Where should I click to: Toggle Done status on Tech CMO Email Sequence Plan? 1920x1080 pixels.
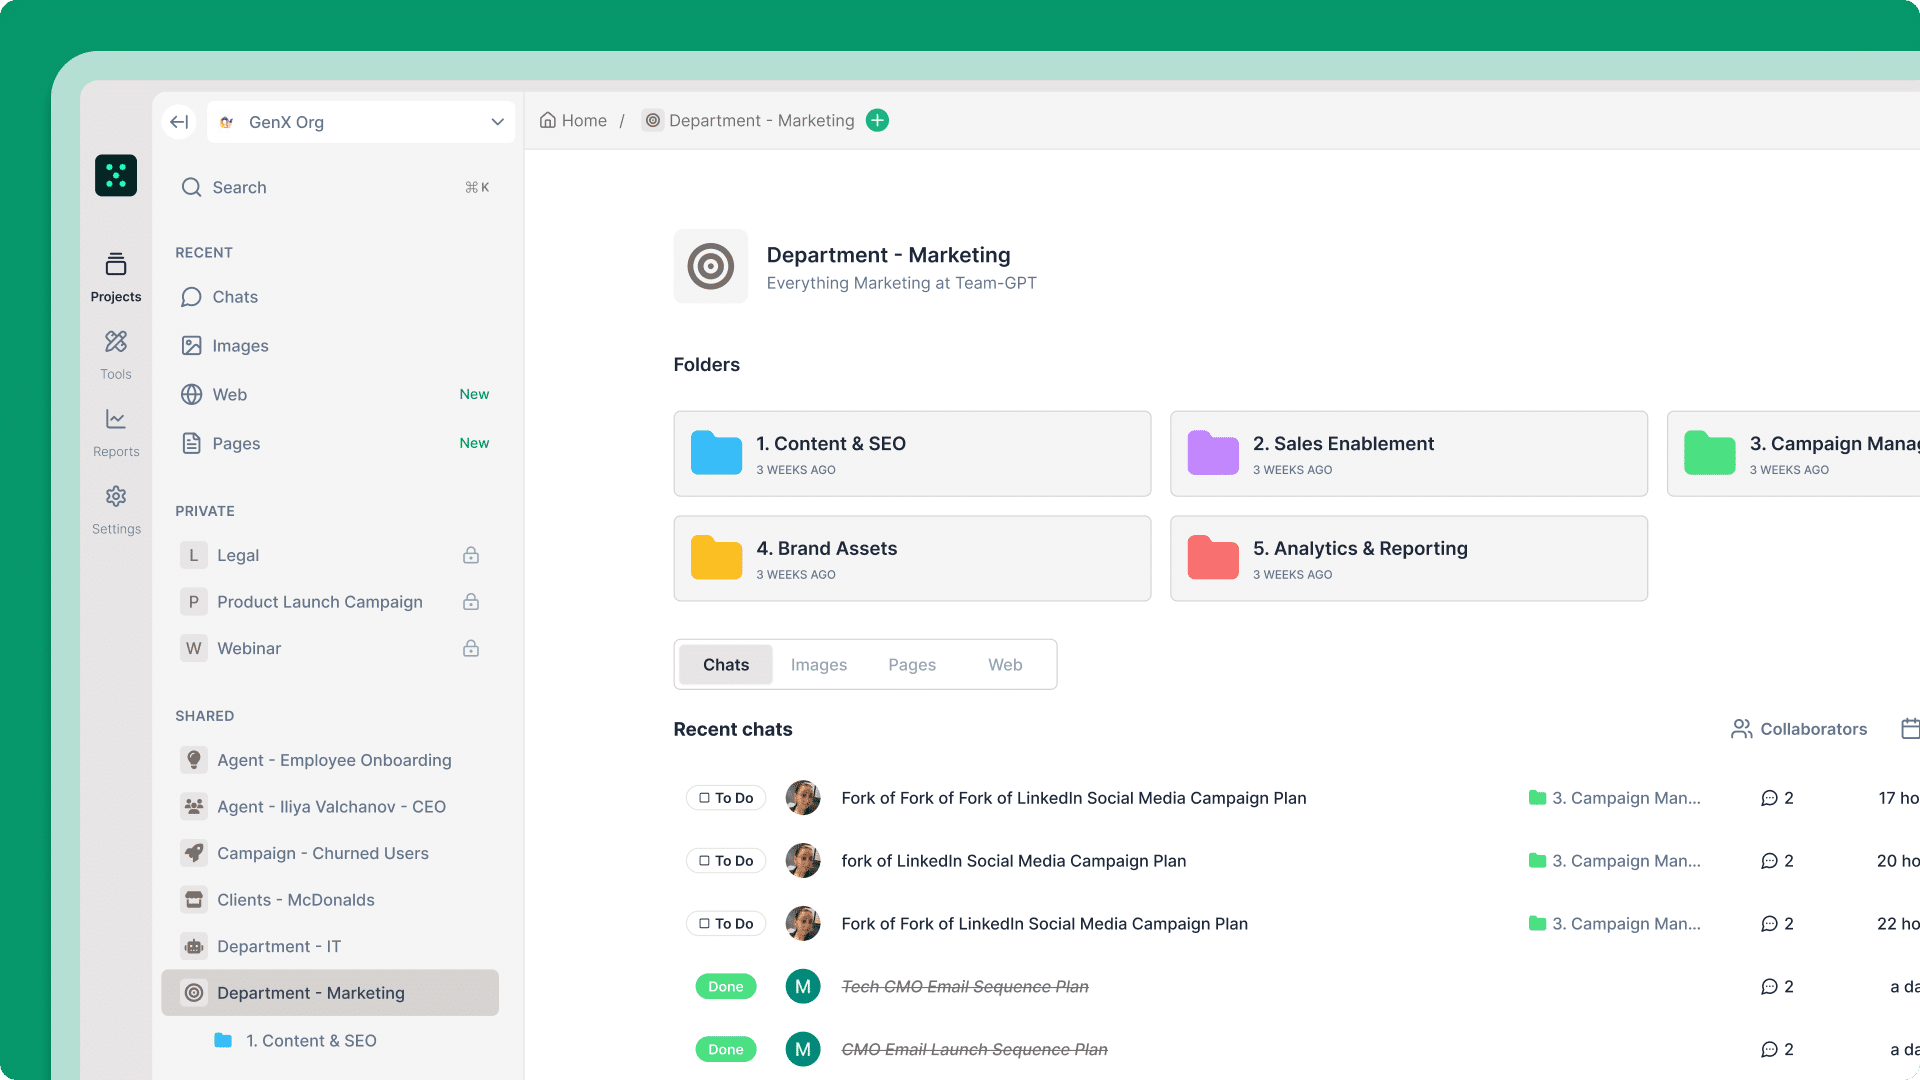(726, 987)
